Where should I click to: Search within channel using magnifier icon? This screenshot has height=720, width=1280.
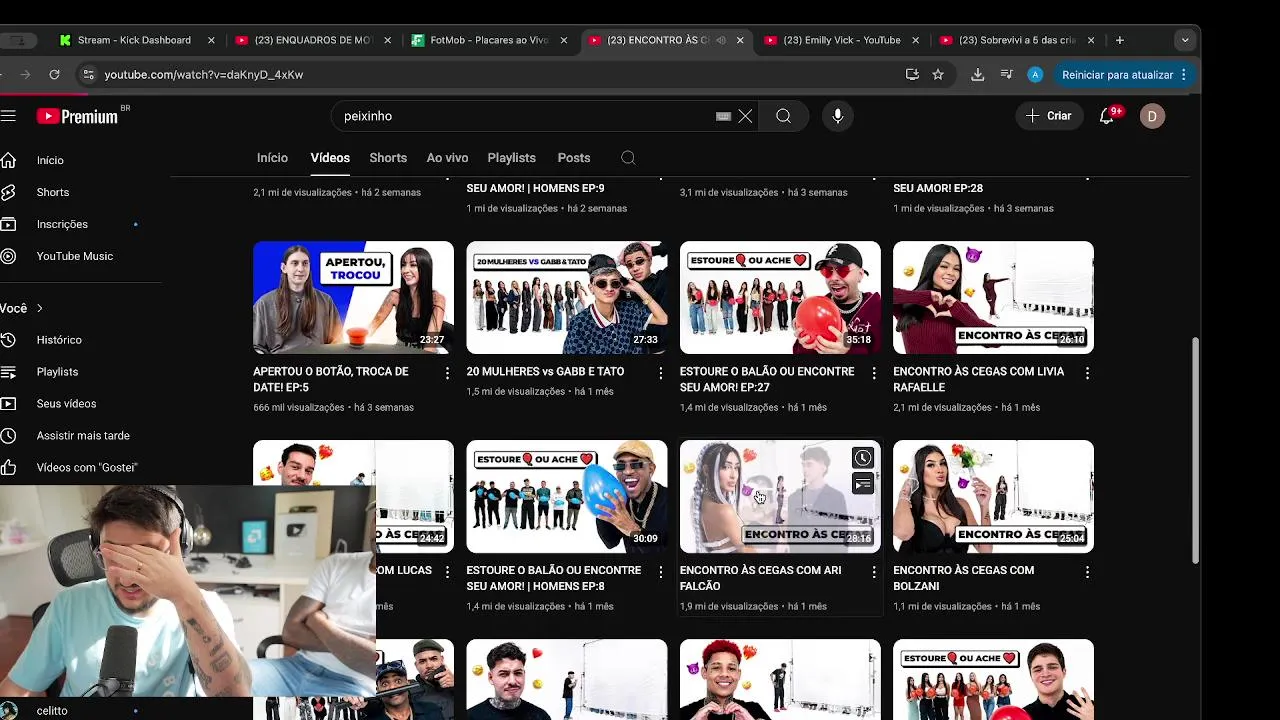628,158
